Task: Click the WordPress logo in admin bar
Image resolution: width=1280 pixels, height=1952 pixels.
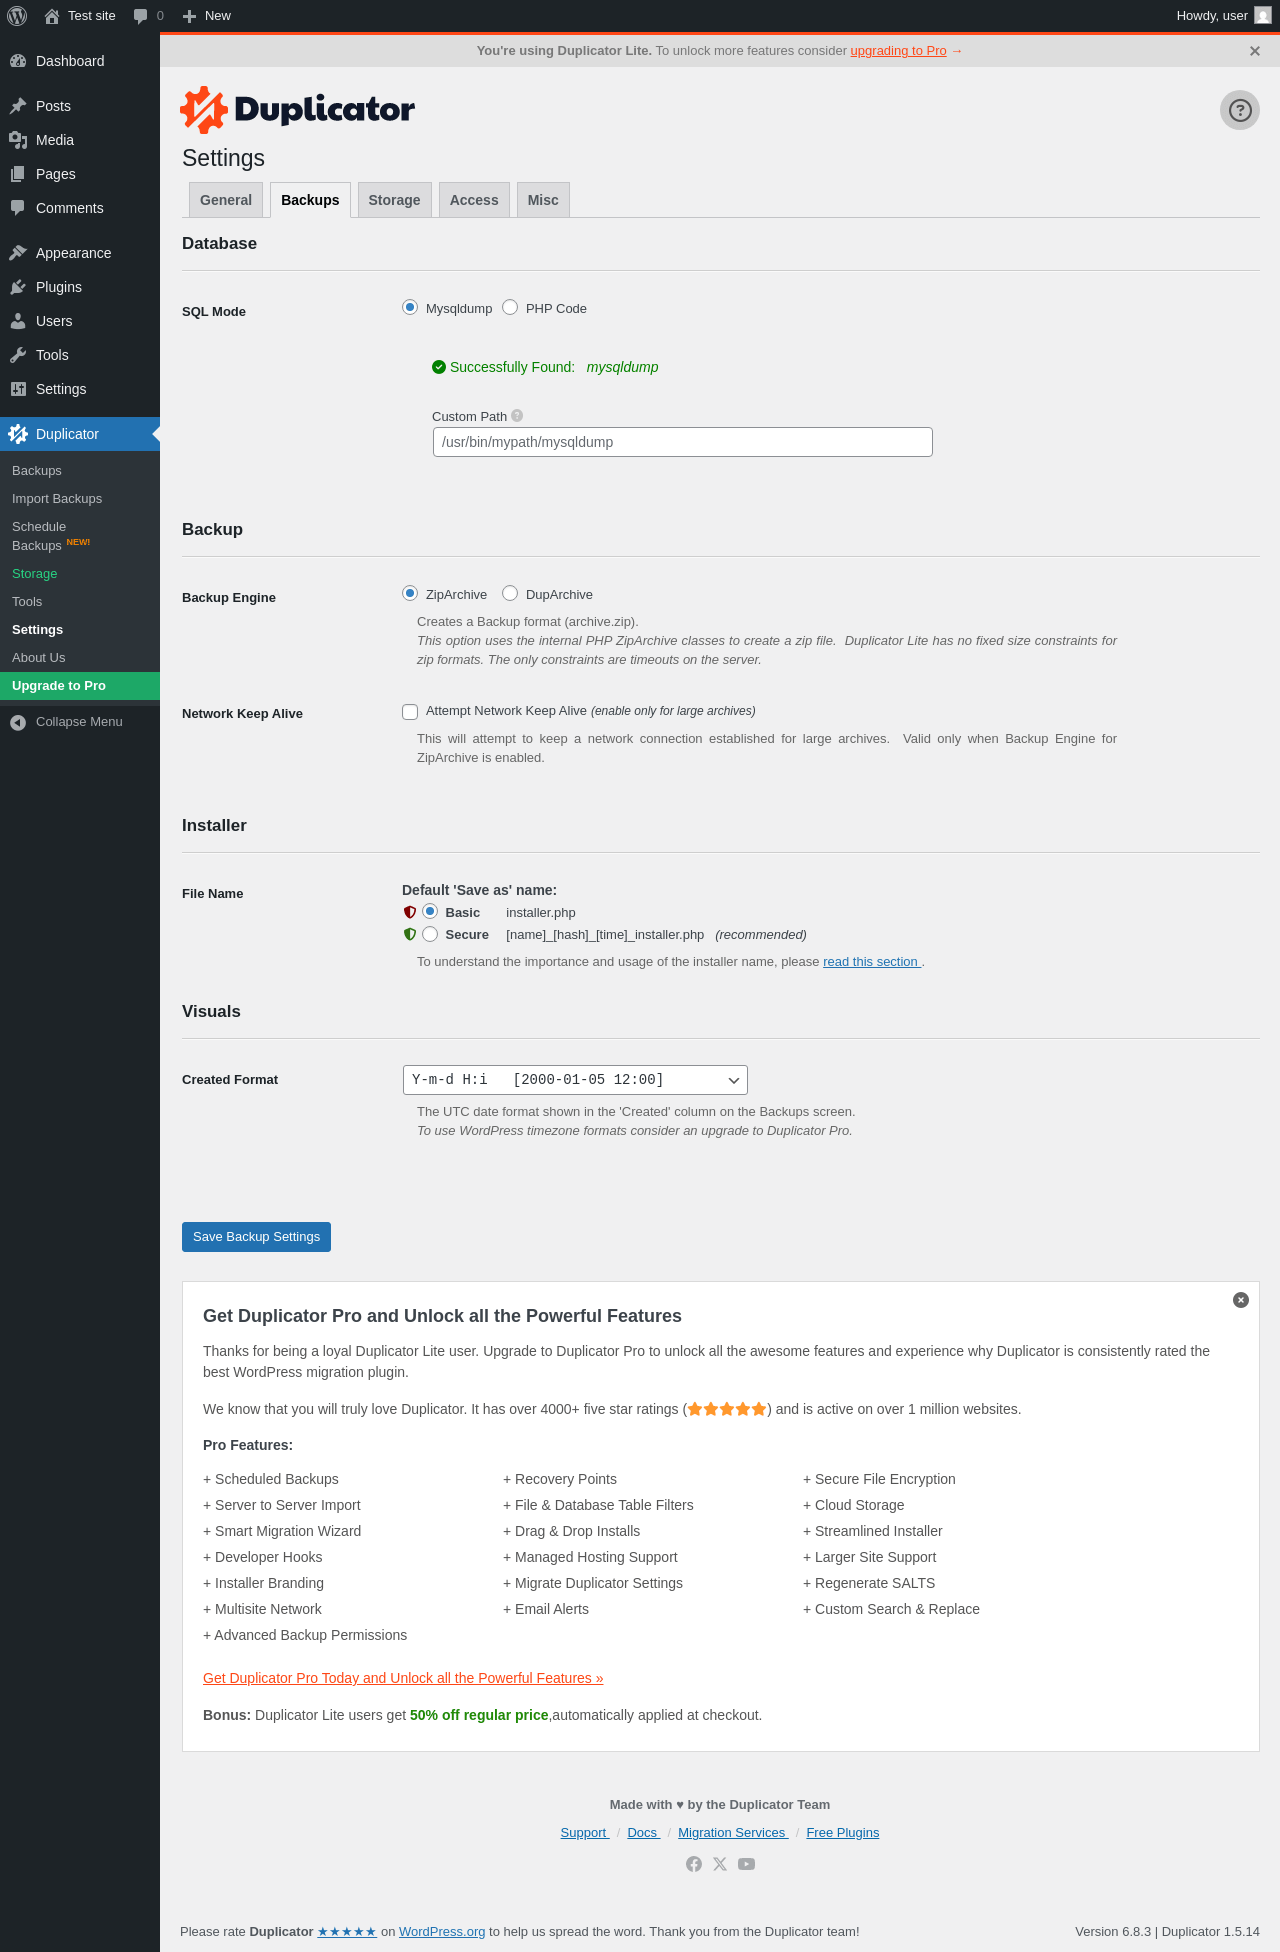Action: click(17, 16)
